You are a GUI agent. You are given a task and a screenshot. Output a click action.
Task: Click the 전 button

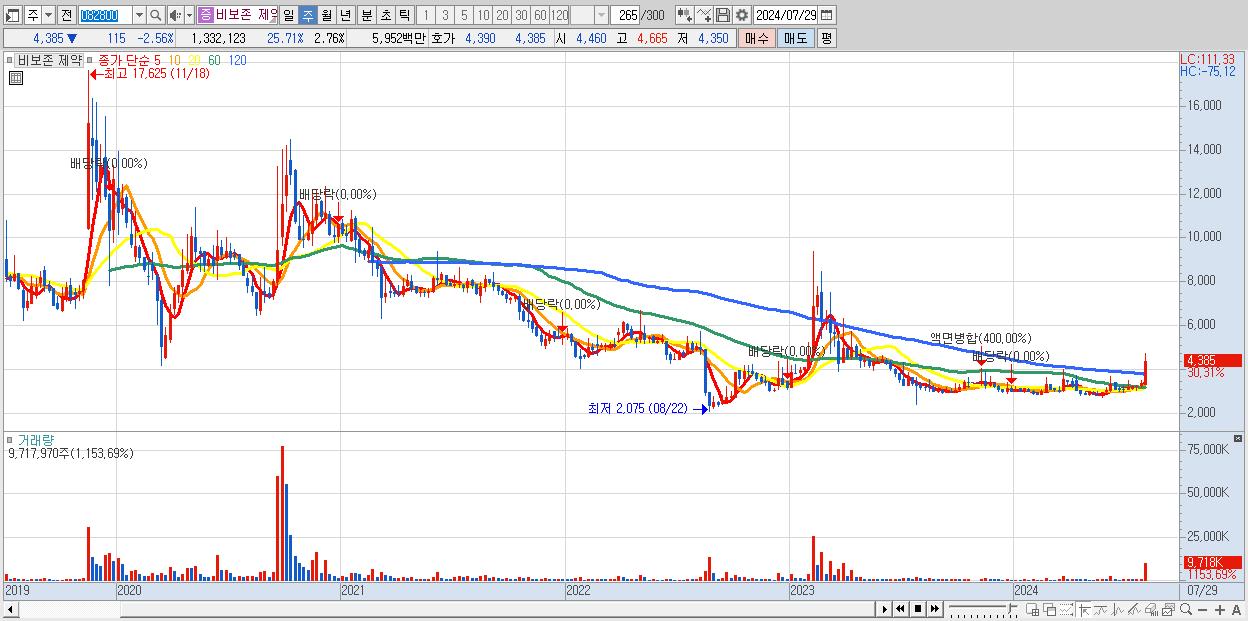(x=66, y=15)
